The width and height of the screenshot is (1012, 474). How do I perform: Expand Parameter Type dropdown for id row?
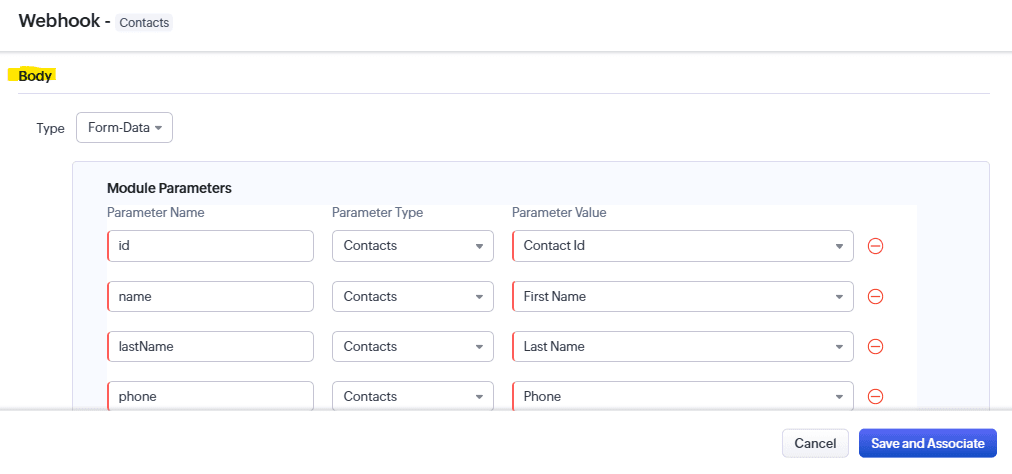pos(412,246)
